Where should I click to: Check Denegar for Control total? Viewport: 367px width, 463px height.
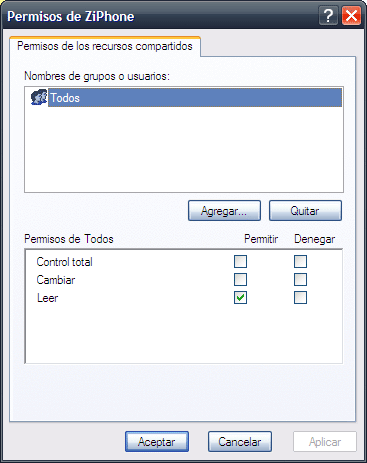click(x=300, y=262)
